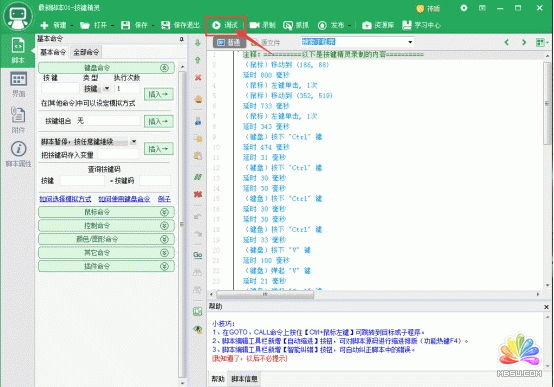Select the 源文件 editor view tab
Image resolution: width=554 pixels, height=387 pixels.
(266, 43)
